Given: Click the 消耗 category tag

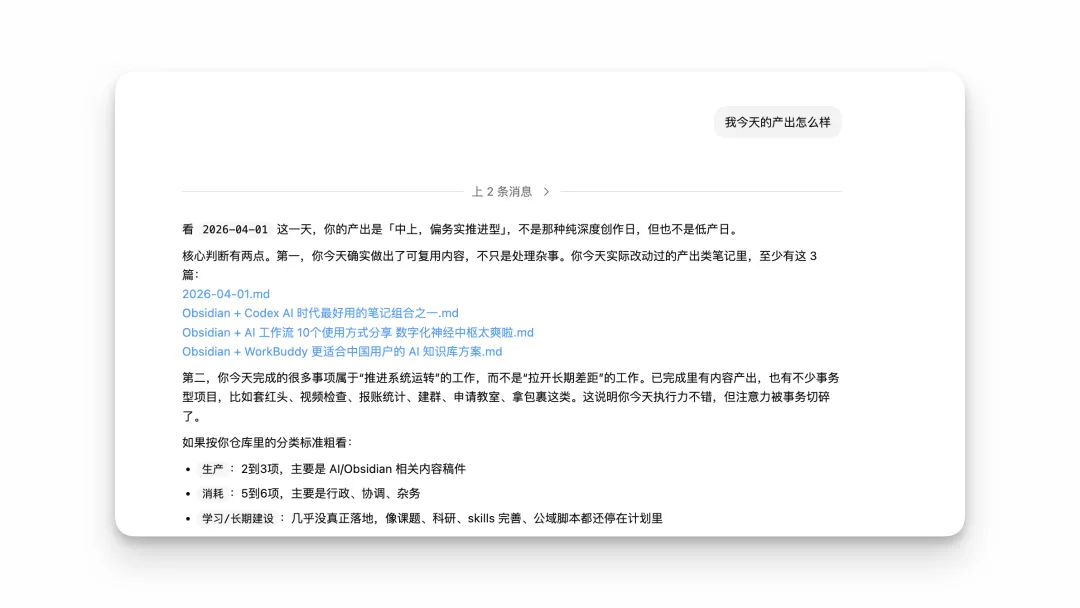Looking at the screenshot, I should pos(212,493).
